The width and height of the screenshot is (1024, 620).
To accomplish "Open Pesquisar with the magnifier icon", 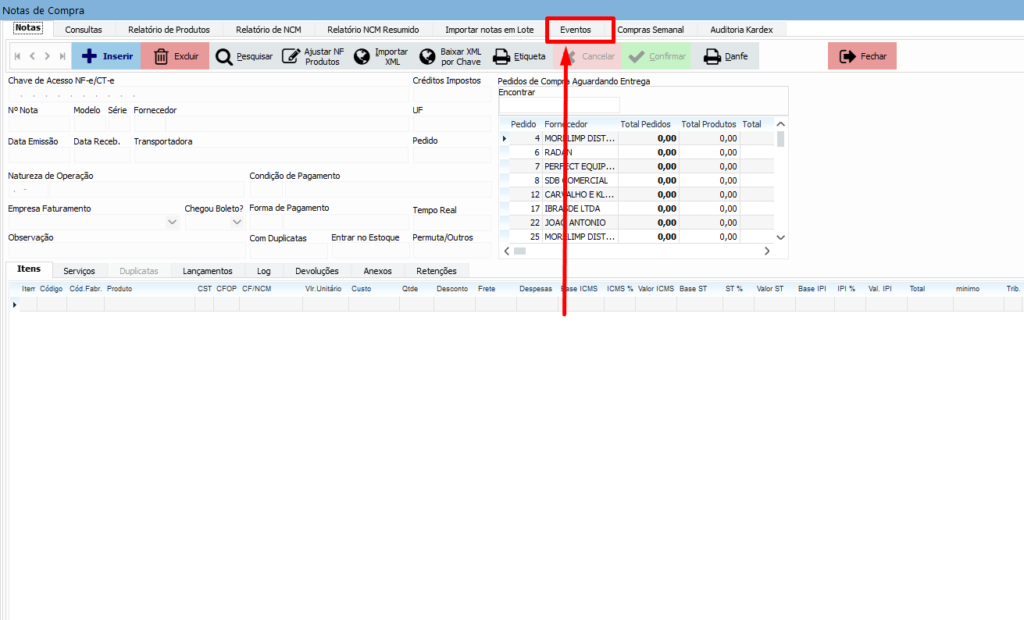I will coord(244,56).
